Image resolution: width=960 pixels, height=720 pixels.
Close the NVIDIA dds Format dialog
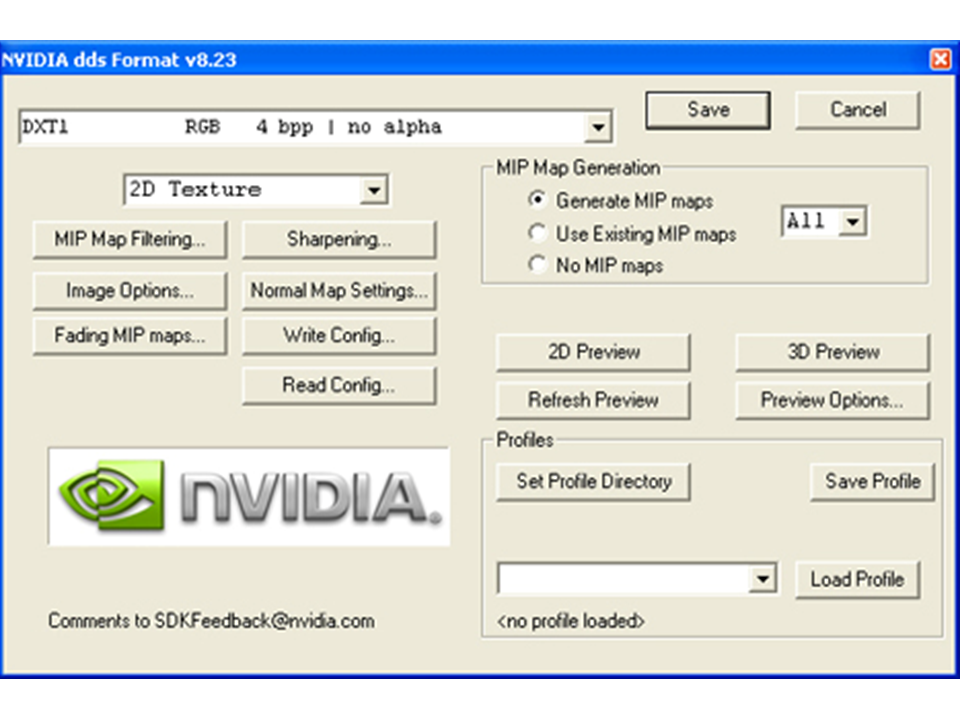coord(940,59)
